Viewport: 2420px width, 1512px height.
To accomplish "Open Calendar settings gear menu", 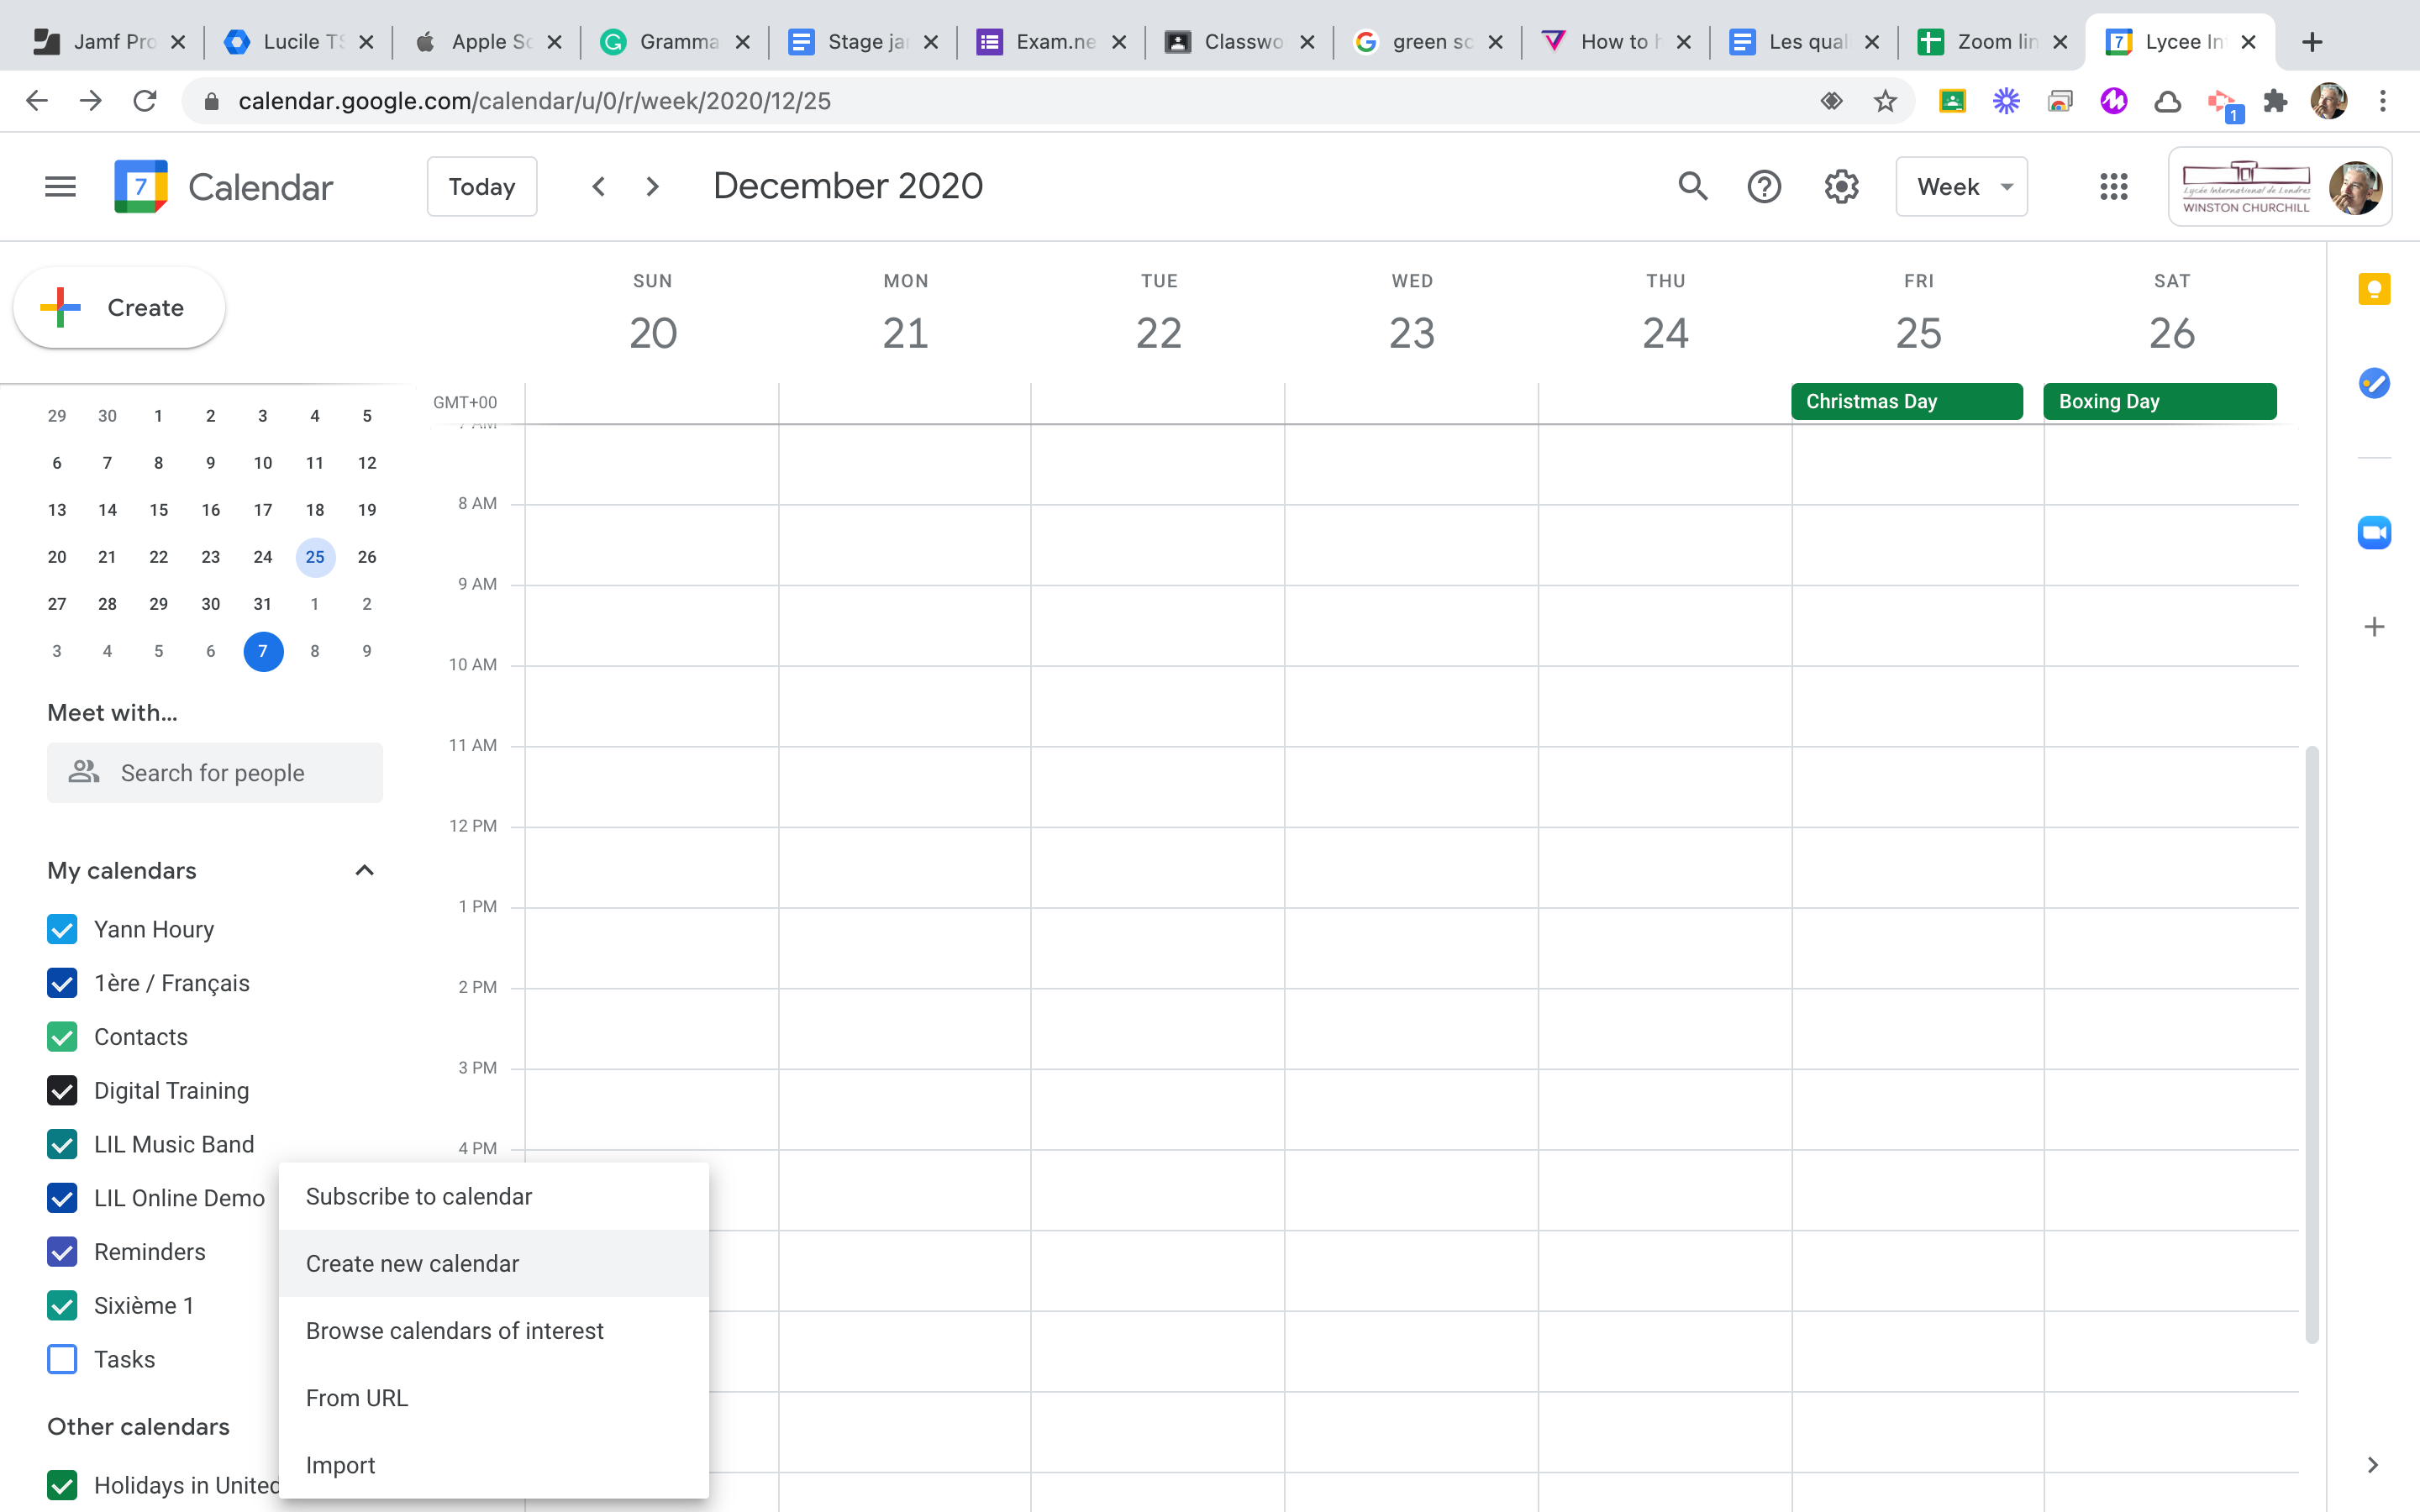I will pos(1841,187).
